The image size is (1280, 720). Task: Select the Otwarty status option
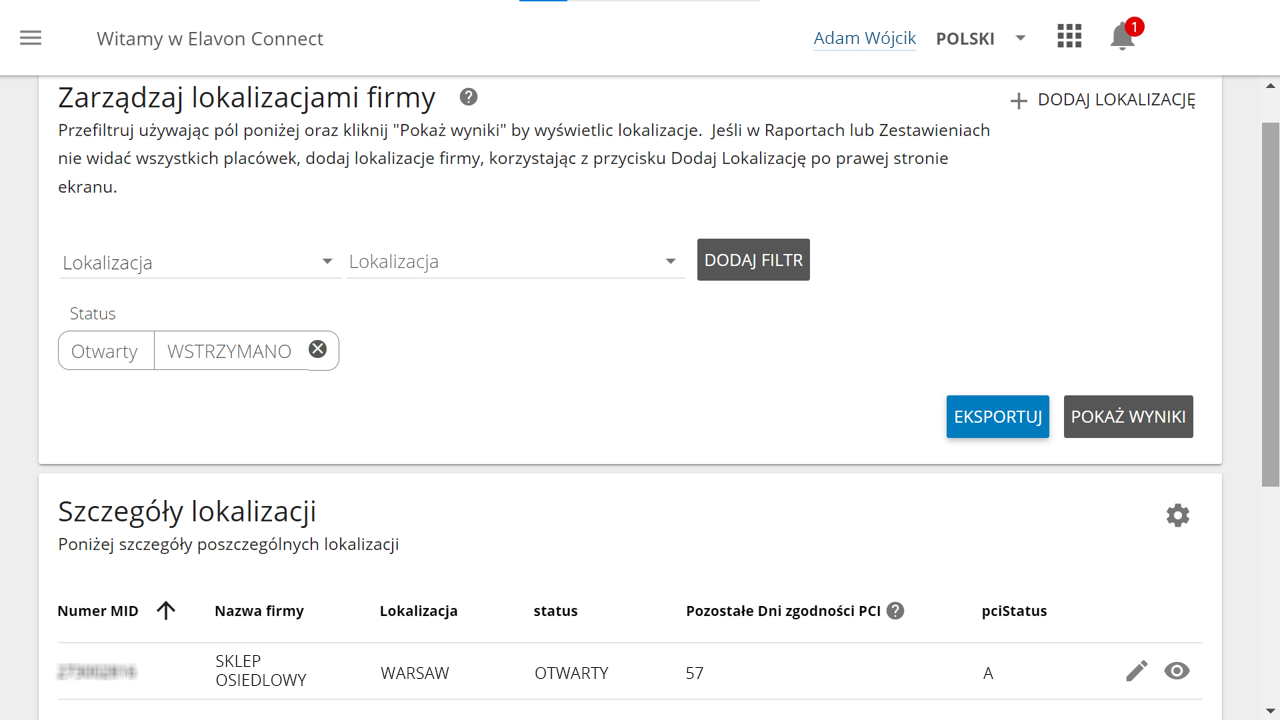click(x=105, y=351)
